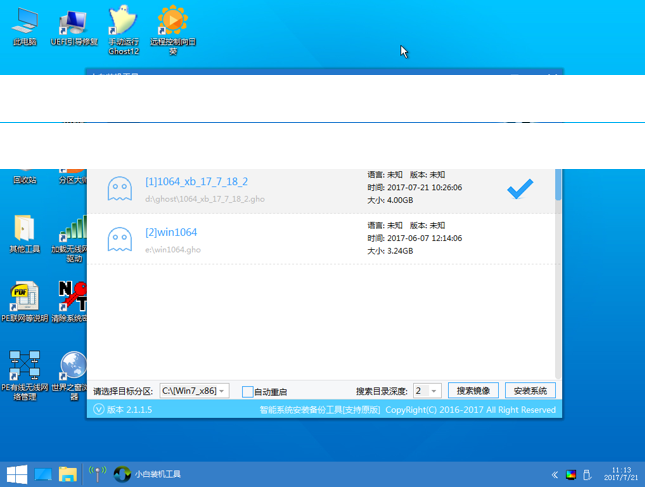Click the Windows Start button
645x487 pixels.
[x=17, y=473]
